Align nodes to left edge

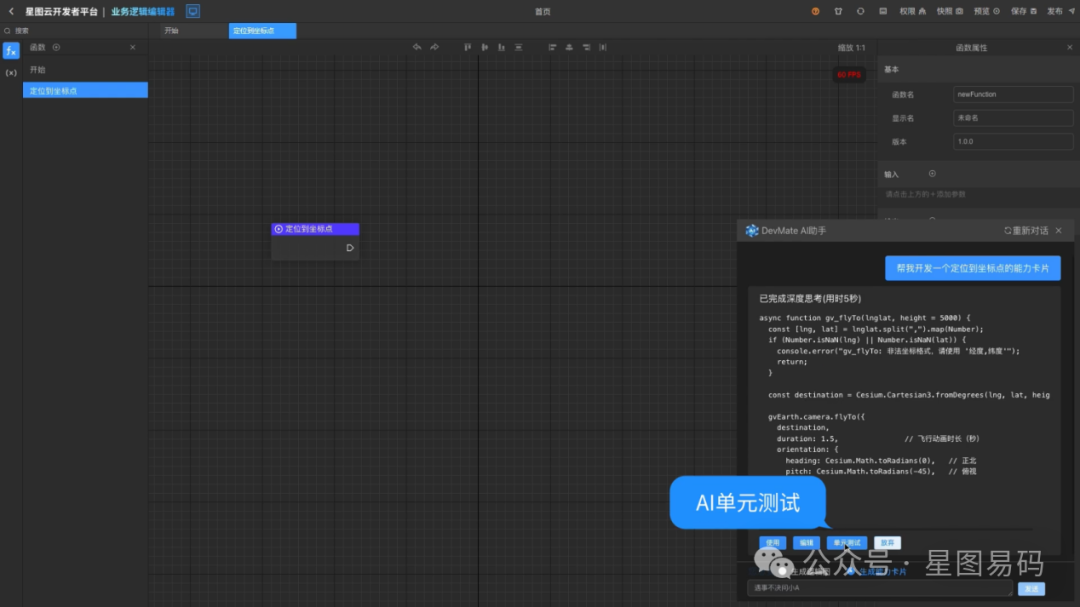point(552,47)
